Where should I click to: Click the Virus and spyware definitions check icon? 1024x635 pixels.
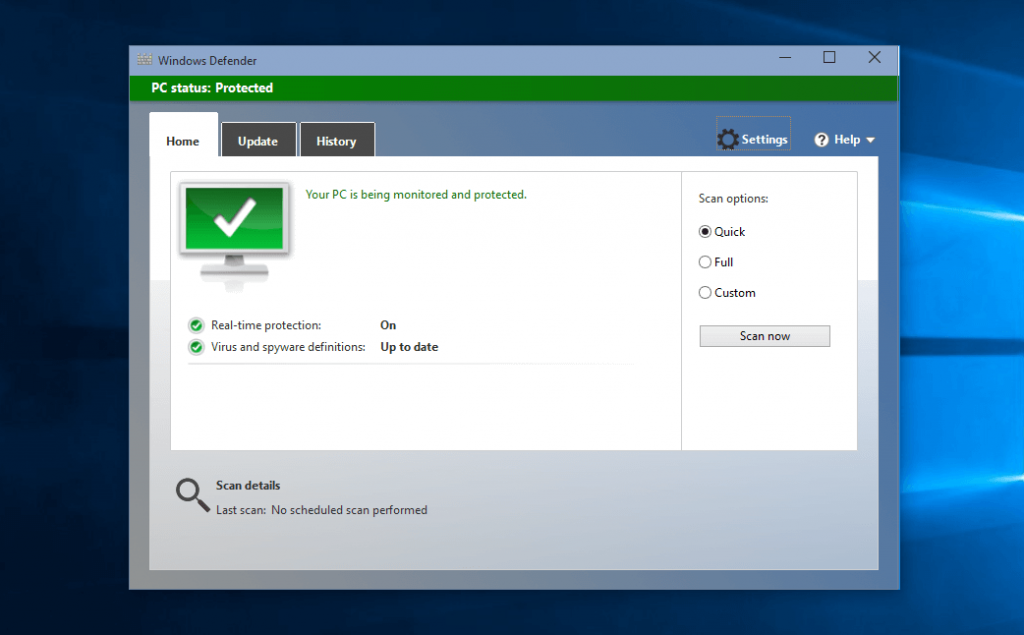pos(196,347)
